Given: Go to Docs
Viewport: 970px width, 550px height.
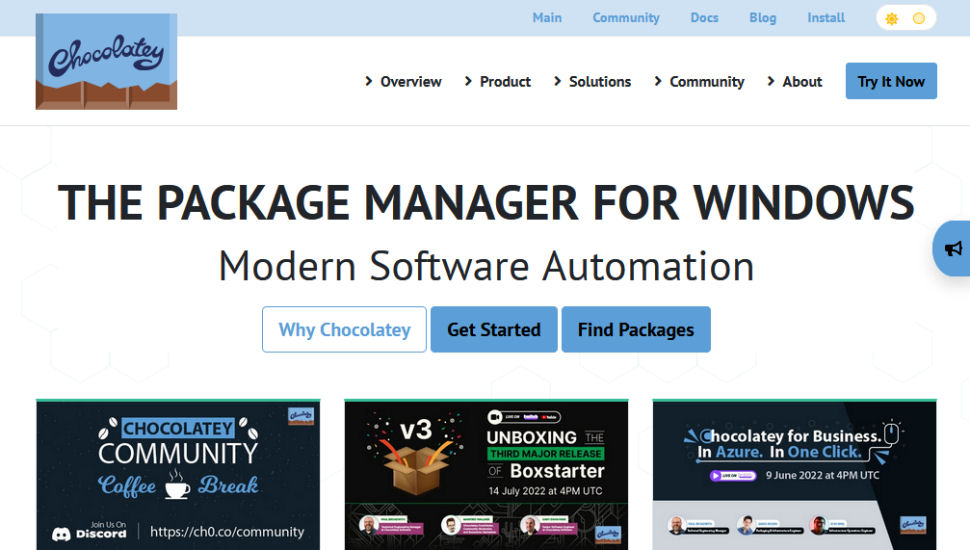Looking at the screenshot, I should click(704, 18).
